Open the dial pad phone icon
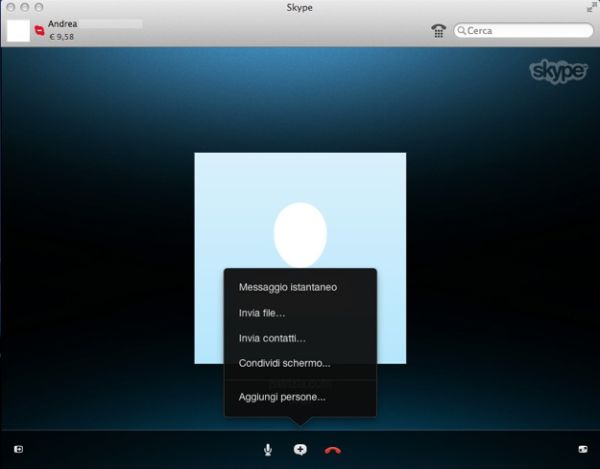600x469 pixels. pyautogui.click(x=438, y=31)
